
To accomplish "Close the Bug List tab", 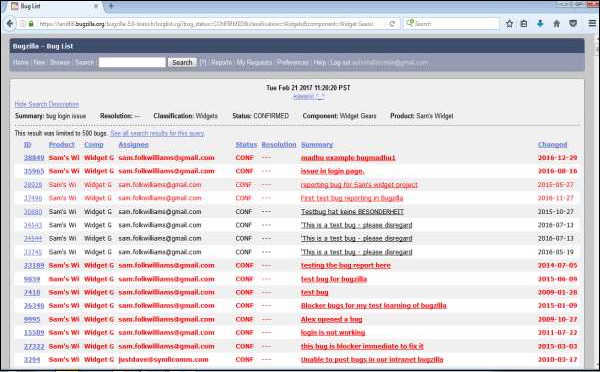I will pos(96,6).
